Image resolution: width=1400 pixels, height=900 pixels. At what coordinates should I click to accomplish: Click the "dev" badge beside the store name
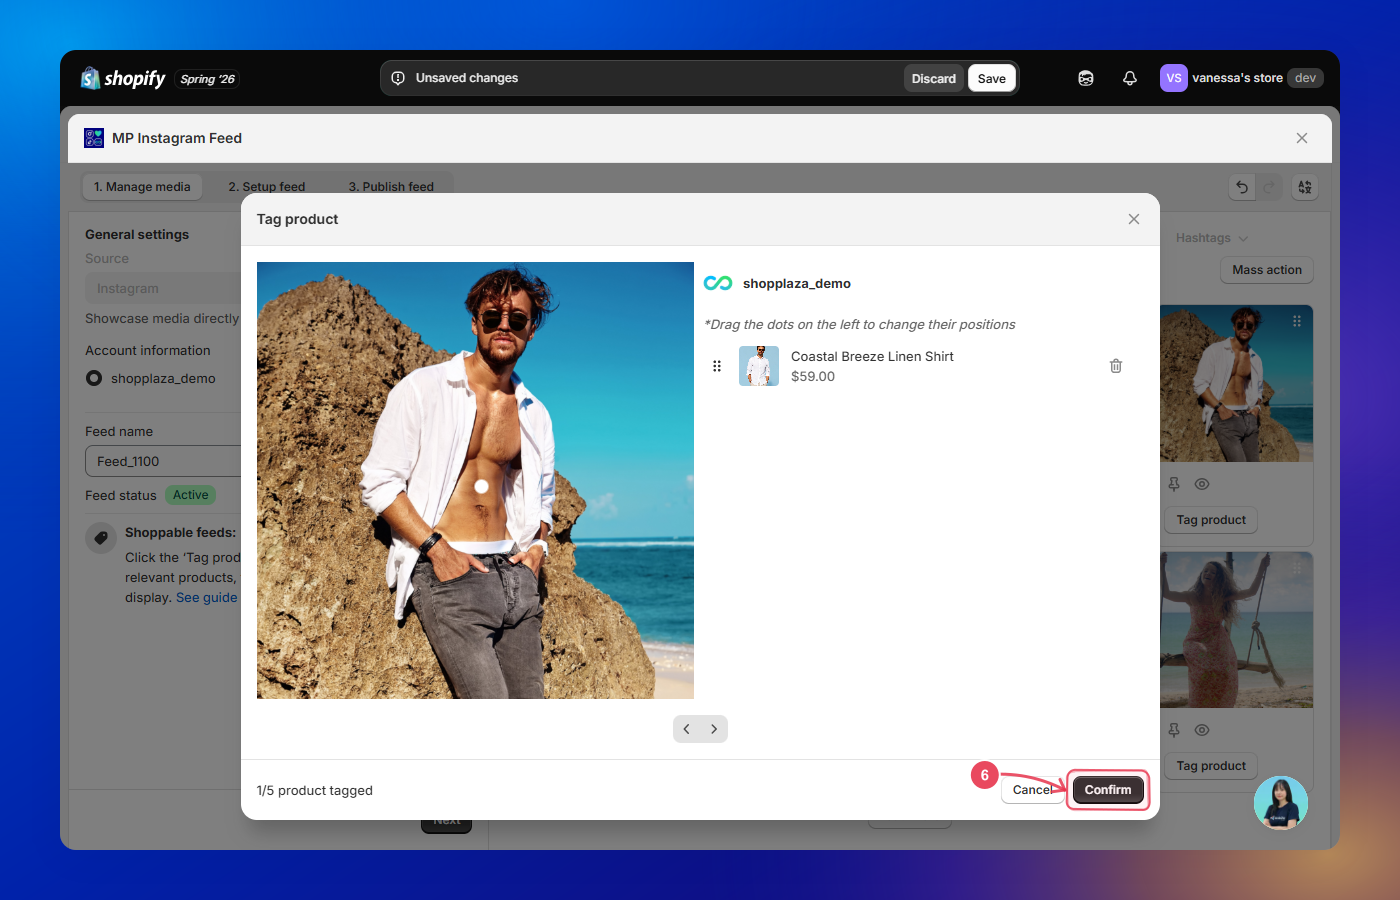tap(1305, 78)
